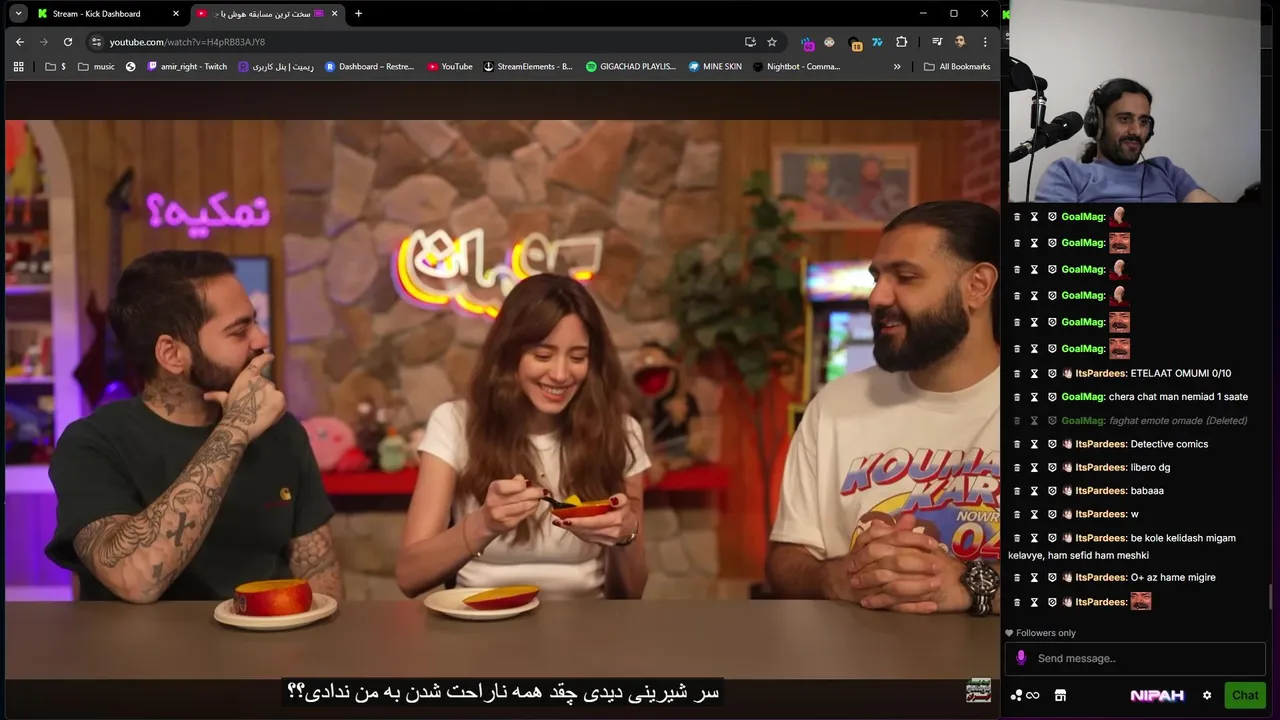
Task: Click the browser forward arrow
Action: click(x=43, y=42)
